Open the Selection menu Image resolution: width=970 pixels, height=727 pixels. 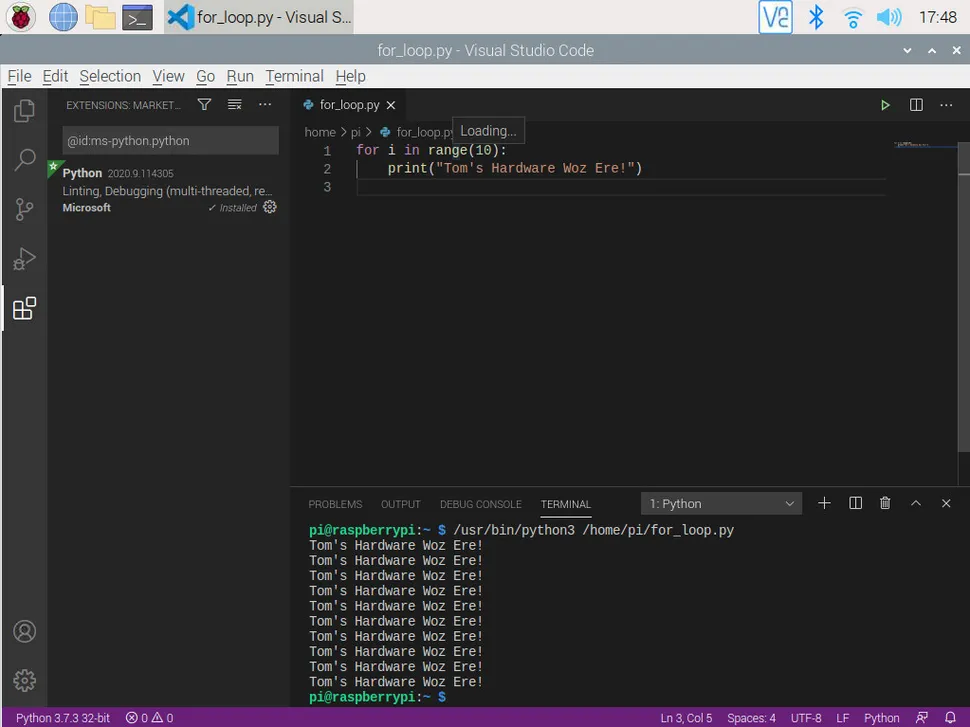coord(110,76)
